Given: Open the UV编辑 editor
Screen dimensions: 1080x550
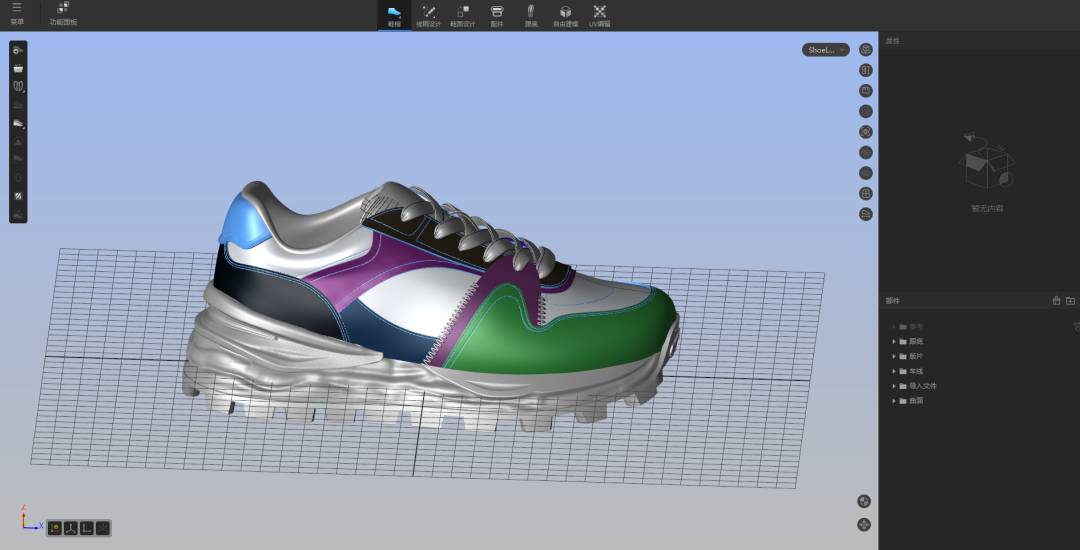Looking at the screenshot, I should tap(599, 14).
